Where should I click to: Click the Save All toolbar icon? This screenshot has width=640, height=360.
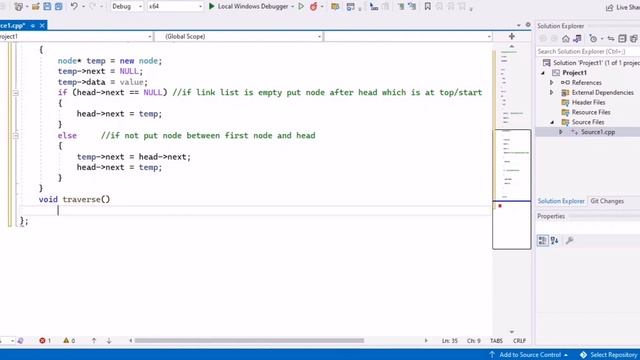[58, 7]
